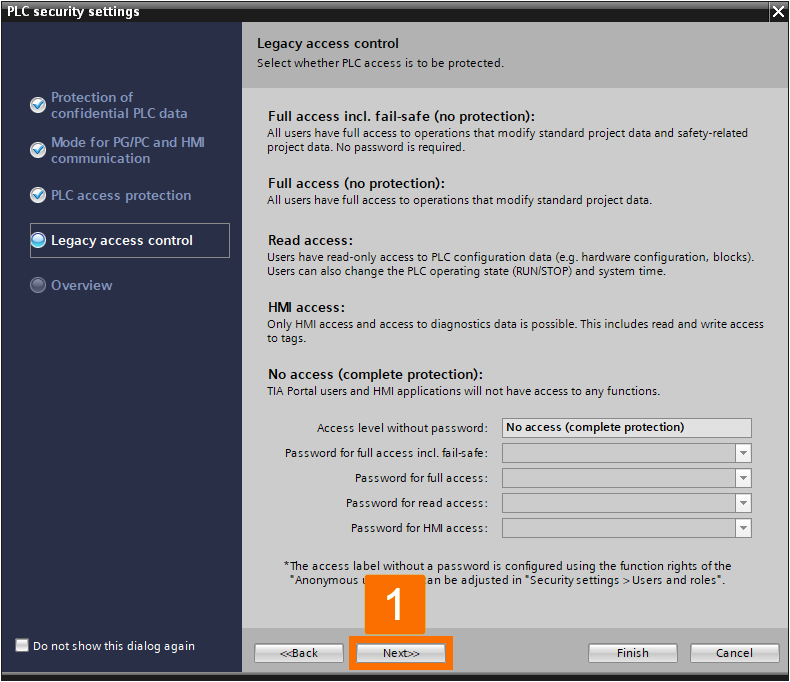This screenshot has height=682, width=790.
Task: Close the dialog with the X button
Action: point(778,12)
